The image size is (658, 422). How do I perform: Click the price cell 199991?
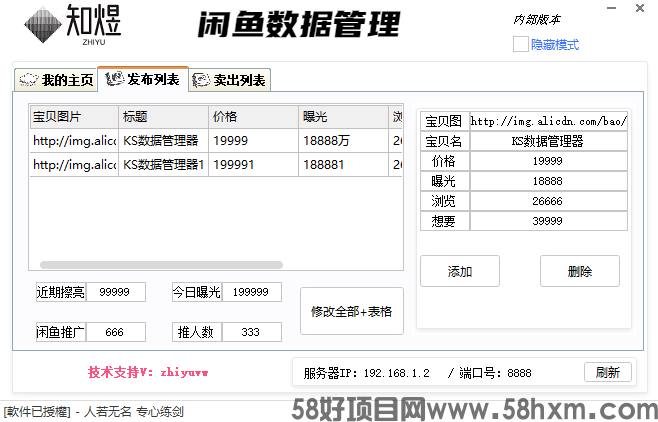(x=253, y=164)
